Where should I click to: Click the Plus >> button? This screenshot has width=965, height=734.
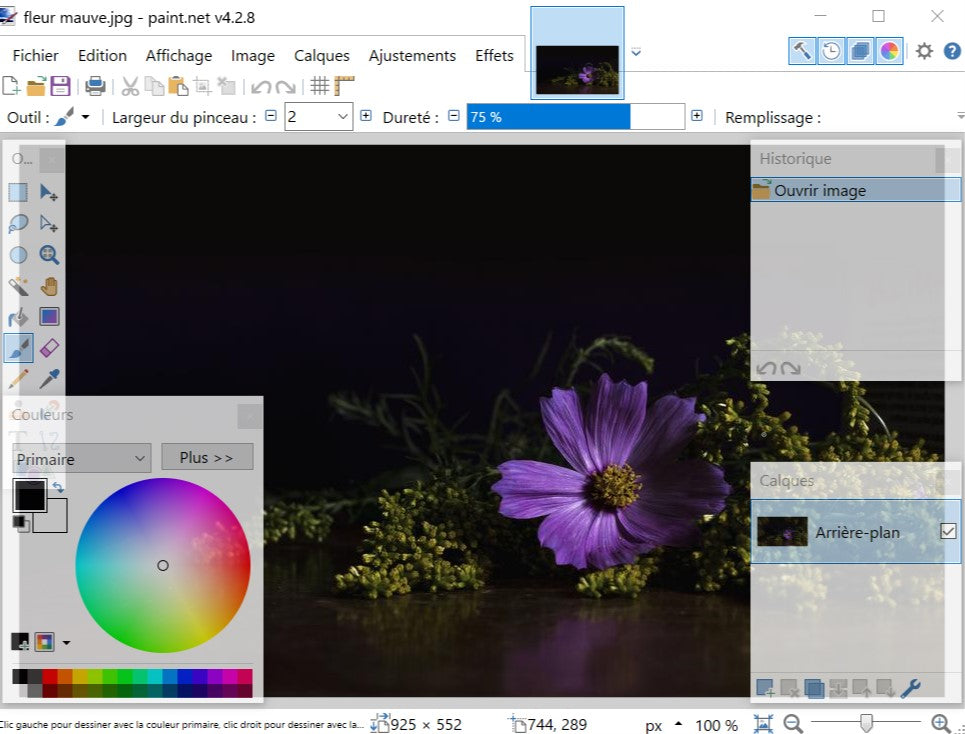pyautogui.click(x=207, y=457)
